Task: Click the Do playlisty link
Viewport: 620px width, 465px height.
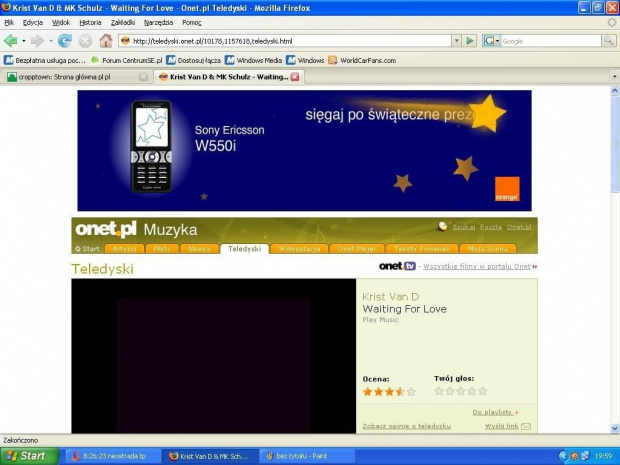Action: [x=495, y=412]
